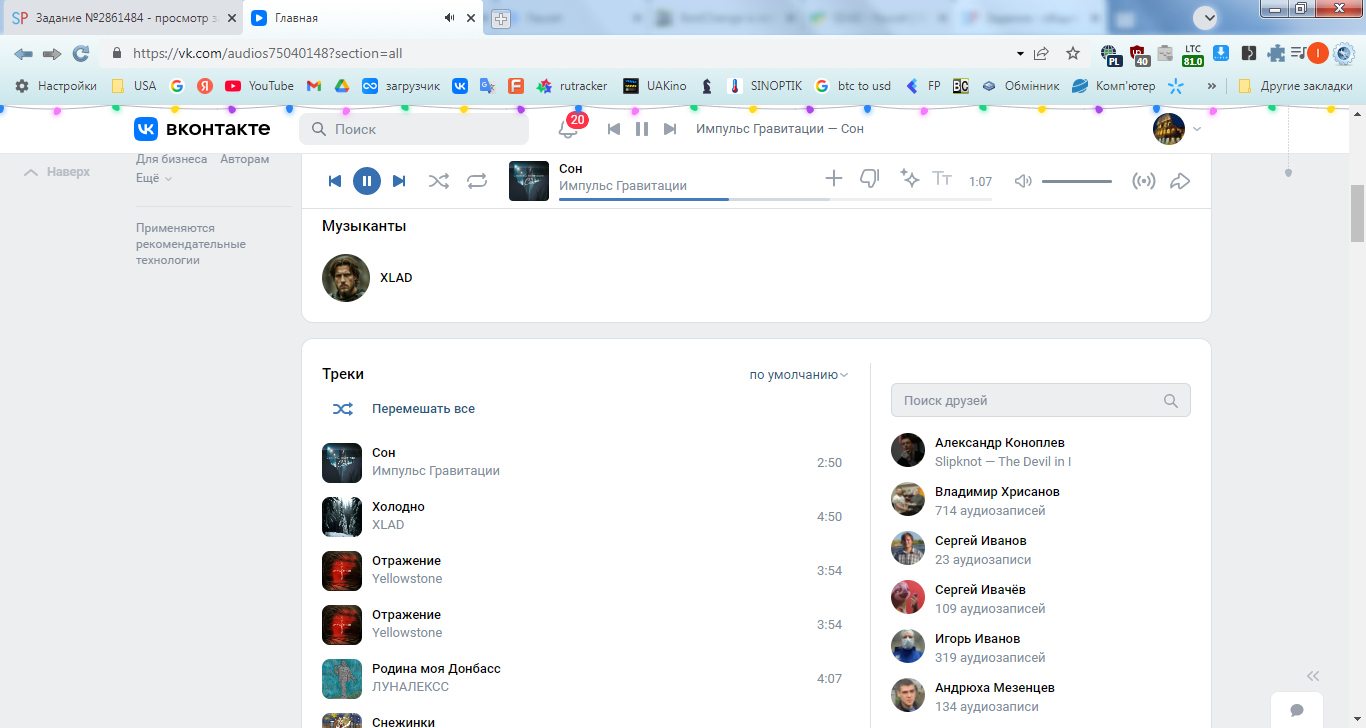Image resolution: width=1366 pixels, height=728 pixels.
Task: Click the header previous track icon
Action: click(614, 129)
